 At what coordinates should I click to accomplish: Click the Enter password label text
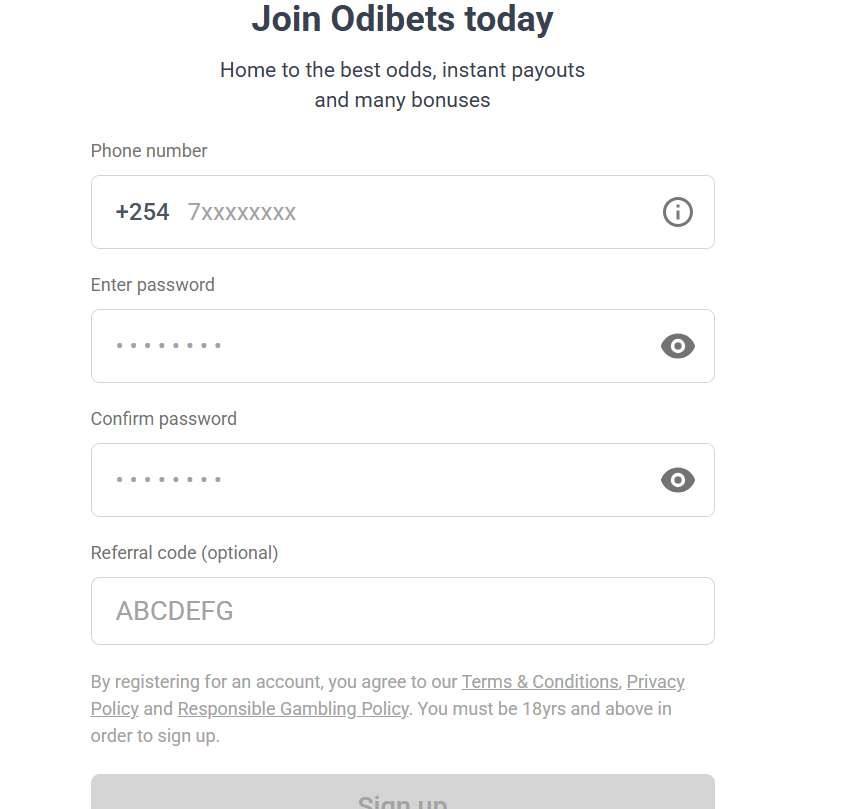click(x=152, y=285)
